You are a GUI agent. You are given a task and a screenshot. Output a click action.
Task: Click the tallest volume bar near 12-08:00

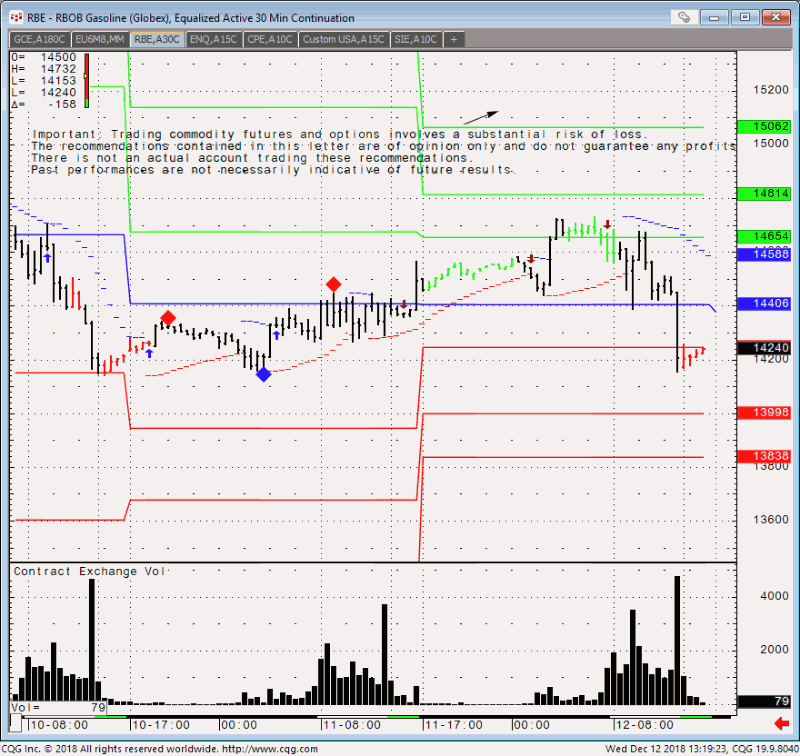(677, 641)
